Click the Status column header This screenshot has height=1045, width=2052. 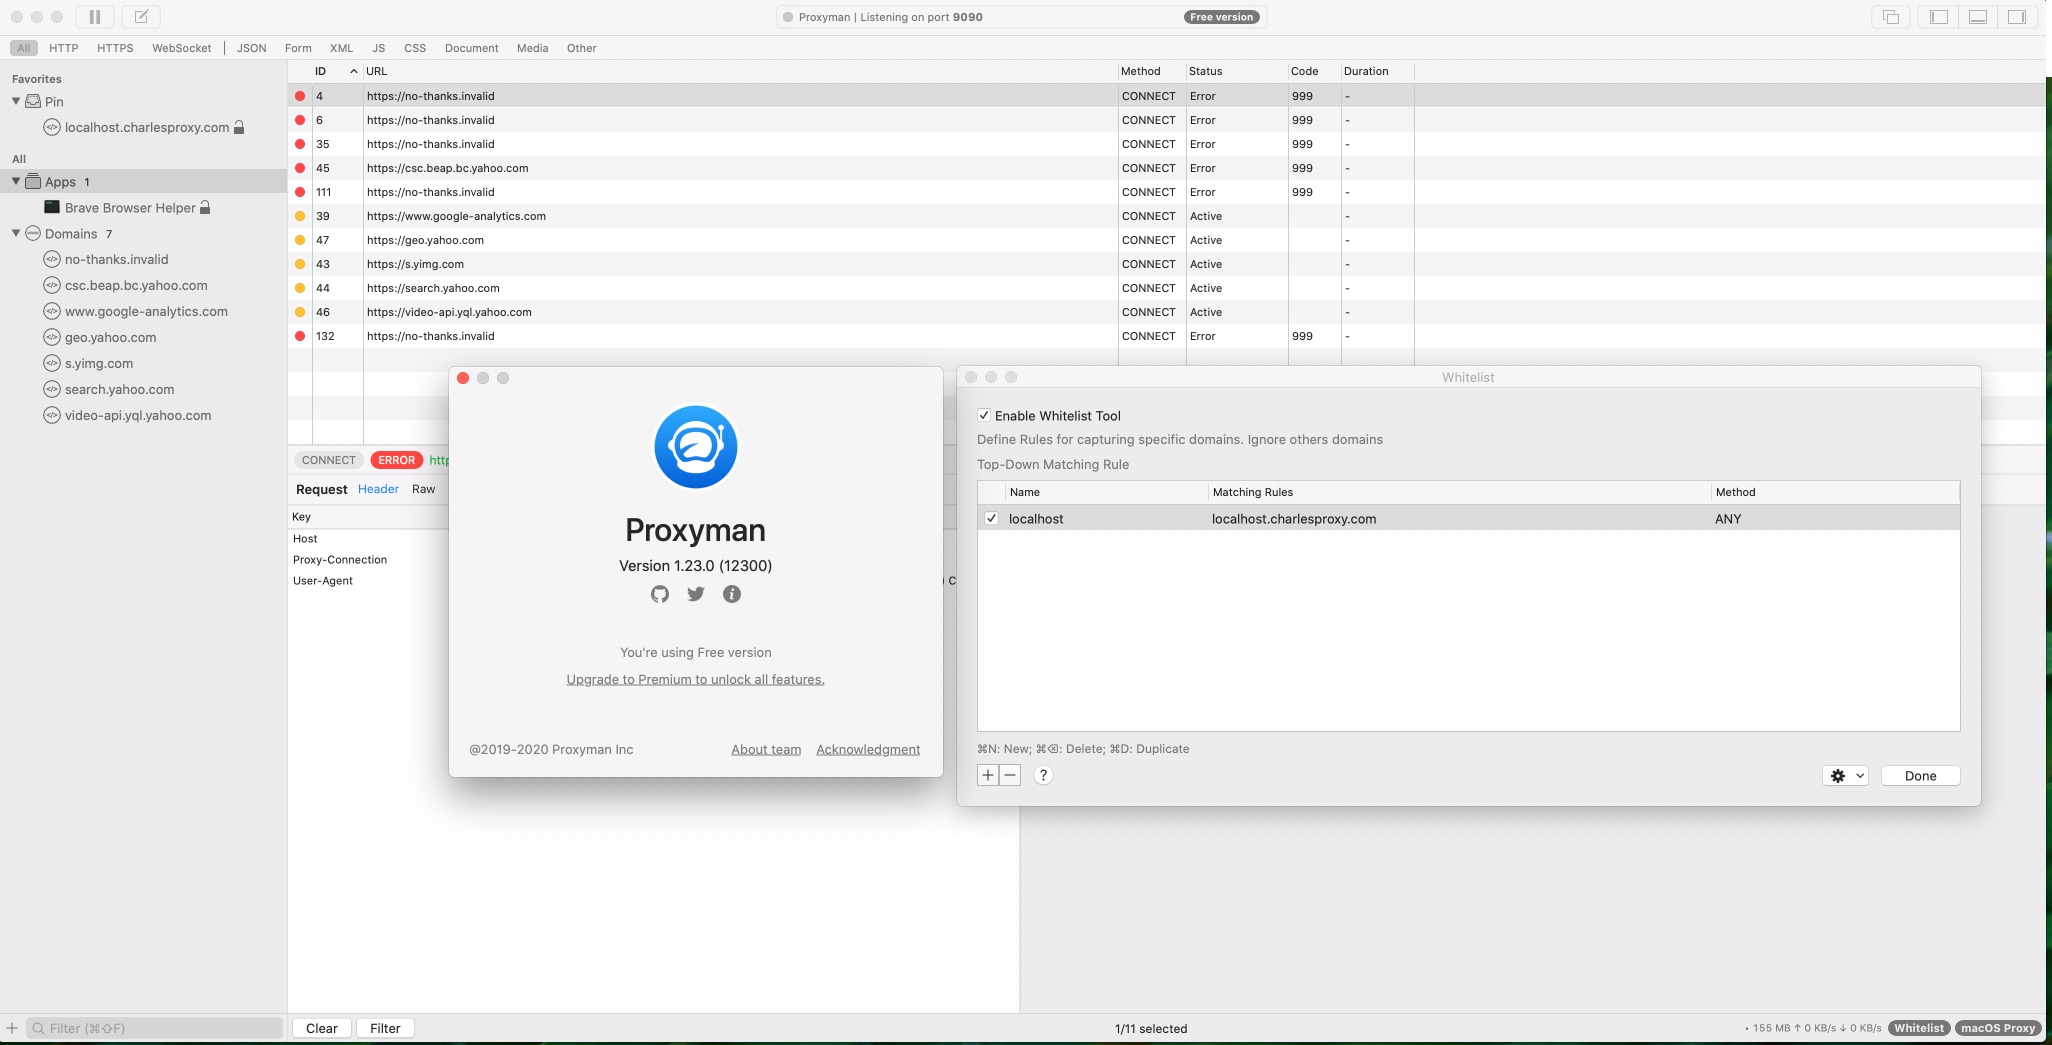coord(1236,71)
